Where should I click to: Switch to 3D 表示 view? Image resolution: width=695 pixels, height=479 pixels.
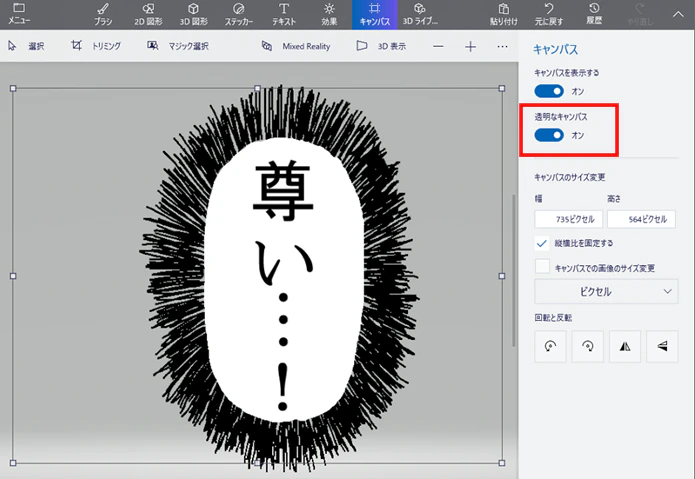[381, 46]
